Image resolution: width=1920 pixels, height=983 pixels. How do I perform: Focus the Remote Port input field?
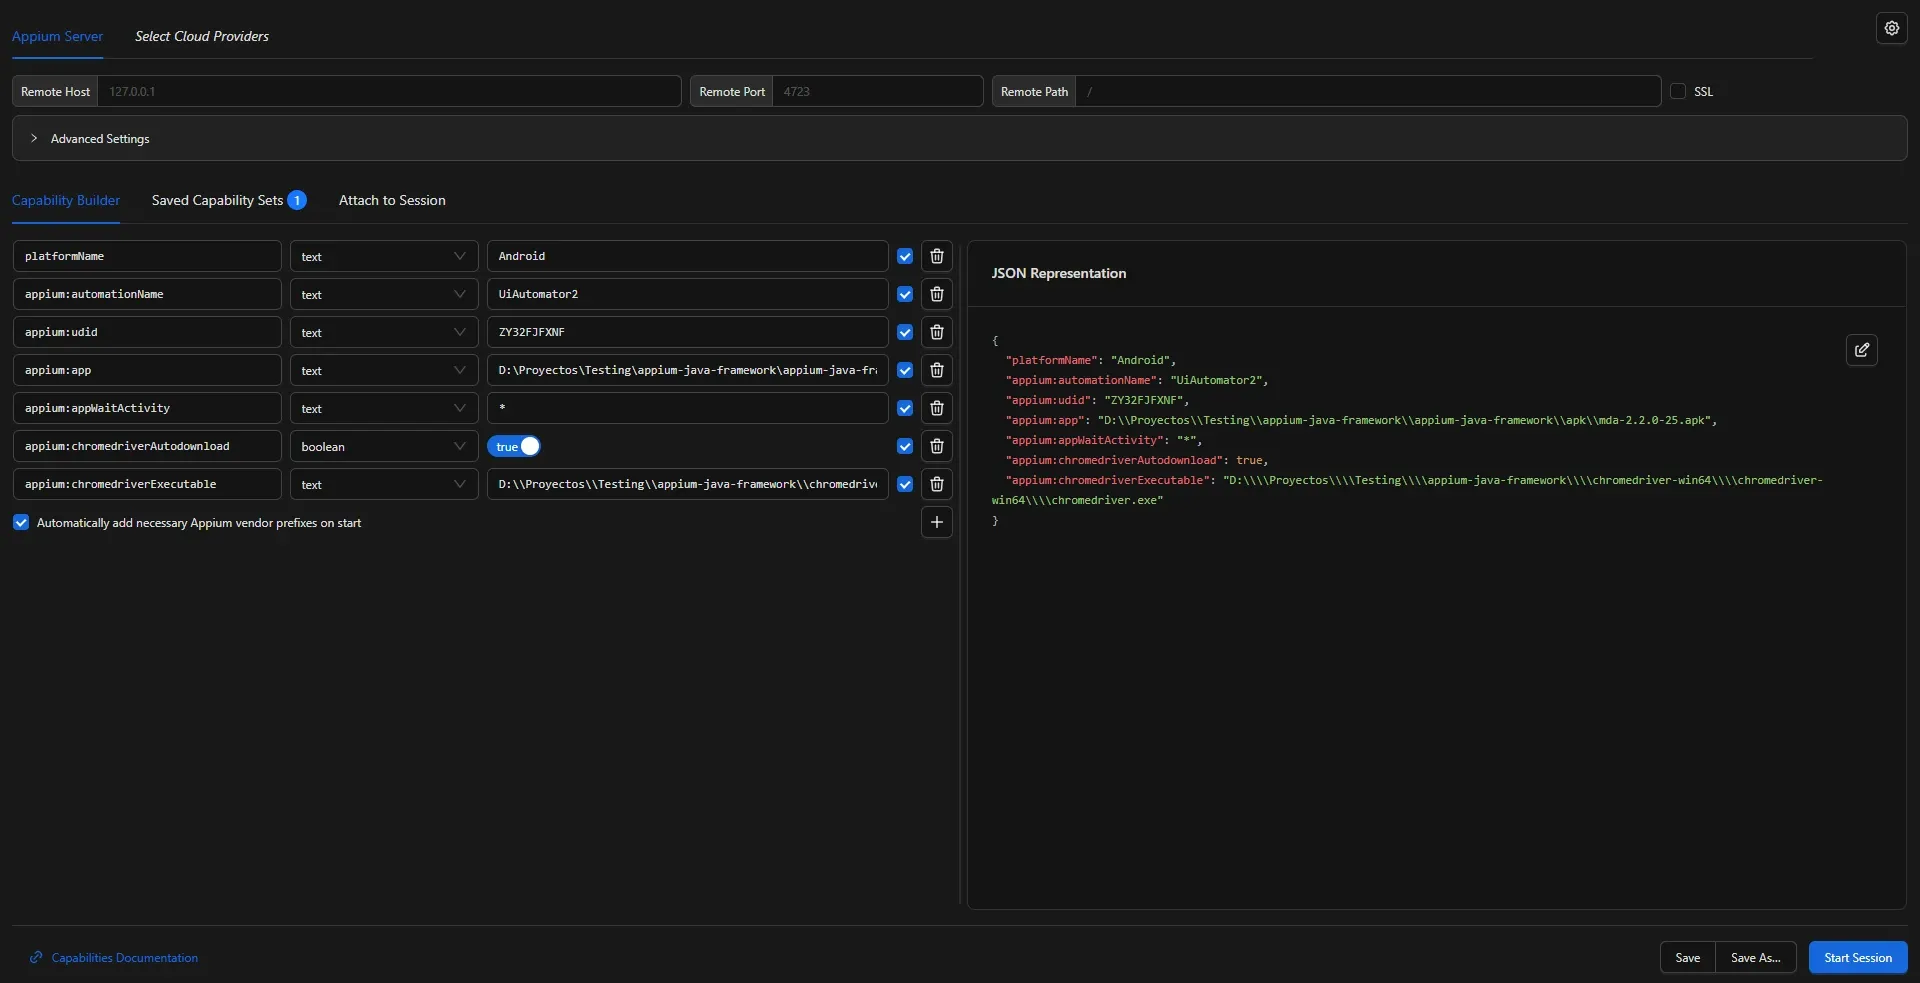878,91
